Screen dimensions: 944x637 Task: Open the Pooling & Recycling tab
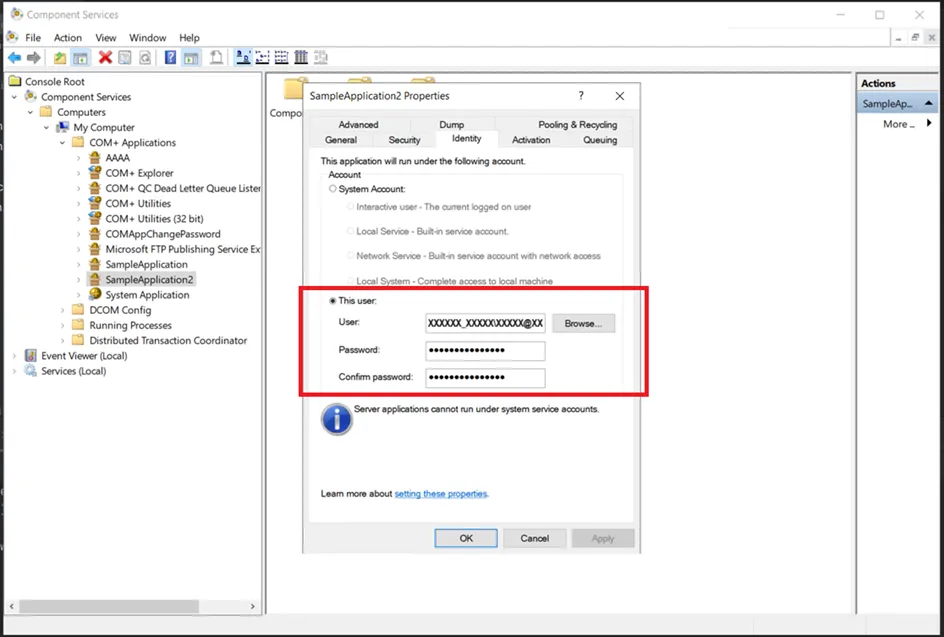coord(577,124)
